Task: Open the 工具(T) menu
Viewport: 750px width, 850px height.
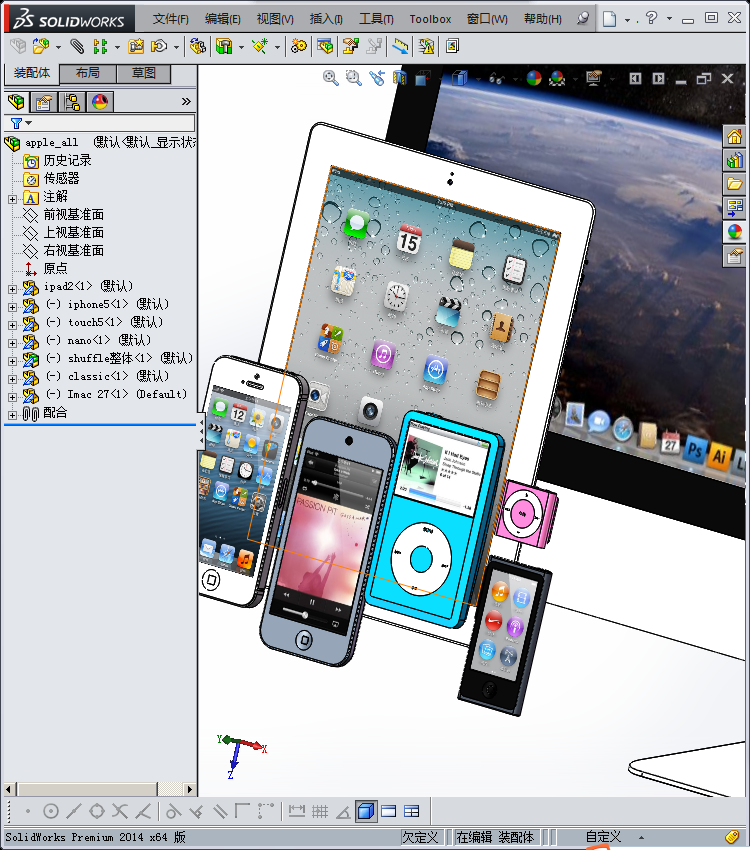Action: point(376,19)
